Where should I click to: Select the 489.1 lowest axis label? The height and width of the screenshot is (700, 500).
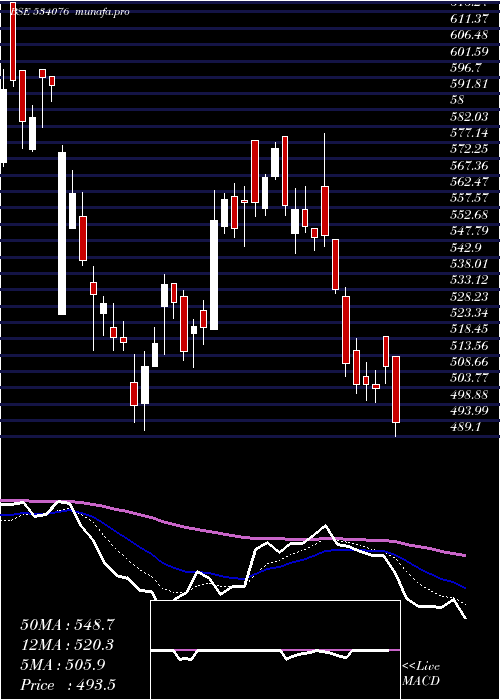(466, 427)
